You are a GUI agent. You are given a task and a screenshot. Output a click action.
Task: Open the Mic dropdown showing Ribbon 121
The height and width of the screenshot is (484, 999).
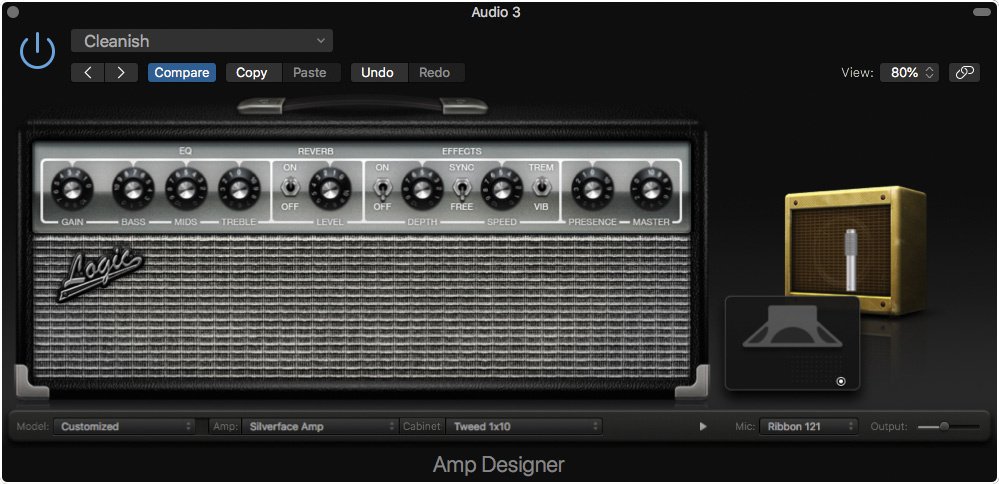808,426
